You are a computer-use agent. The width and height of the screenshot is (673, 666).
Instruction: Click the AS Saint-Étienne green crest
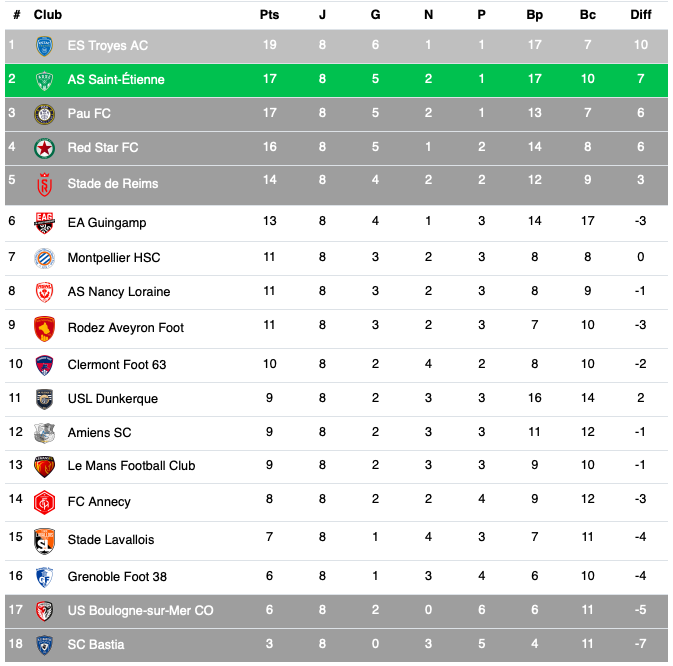click(x=44, y=80)
